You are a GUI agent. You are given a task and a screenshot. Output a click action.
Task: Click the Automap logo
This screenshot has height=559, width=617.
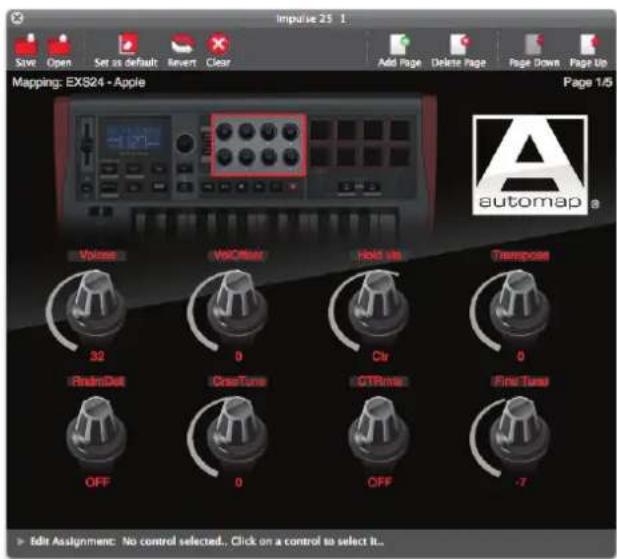click(x=530, y=165)
